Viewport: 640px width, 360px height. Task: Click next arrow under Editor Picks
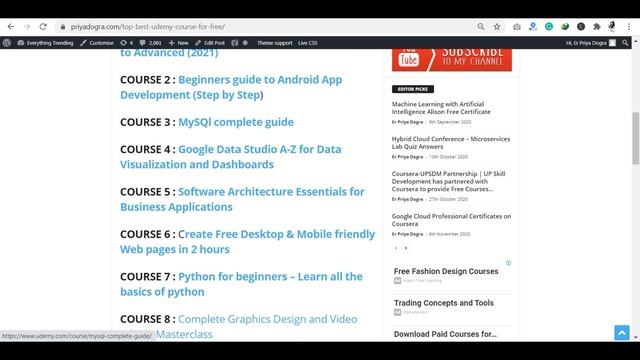(x=406, y=248)
